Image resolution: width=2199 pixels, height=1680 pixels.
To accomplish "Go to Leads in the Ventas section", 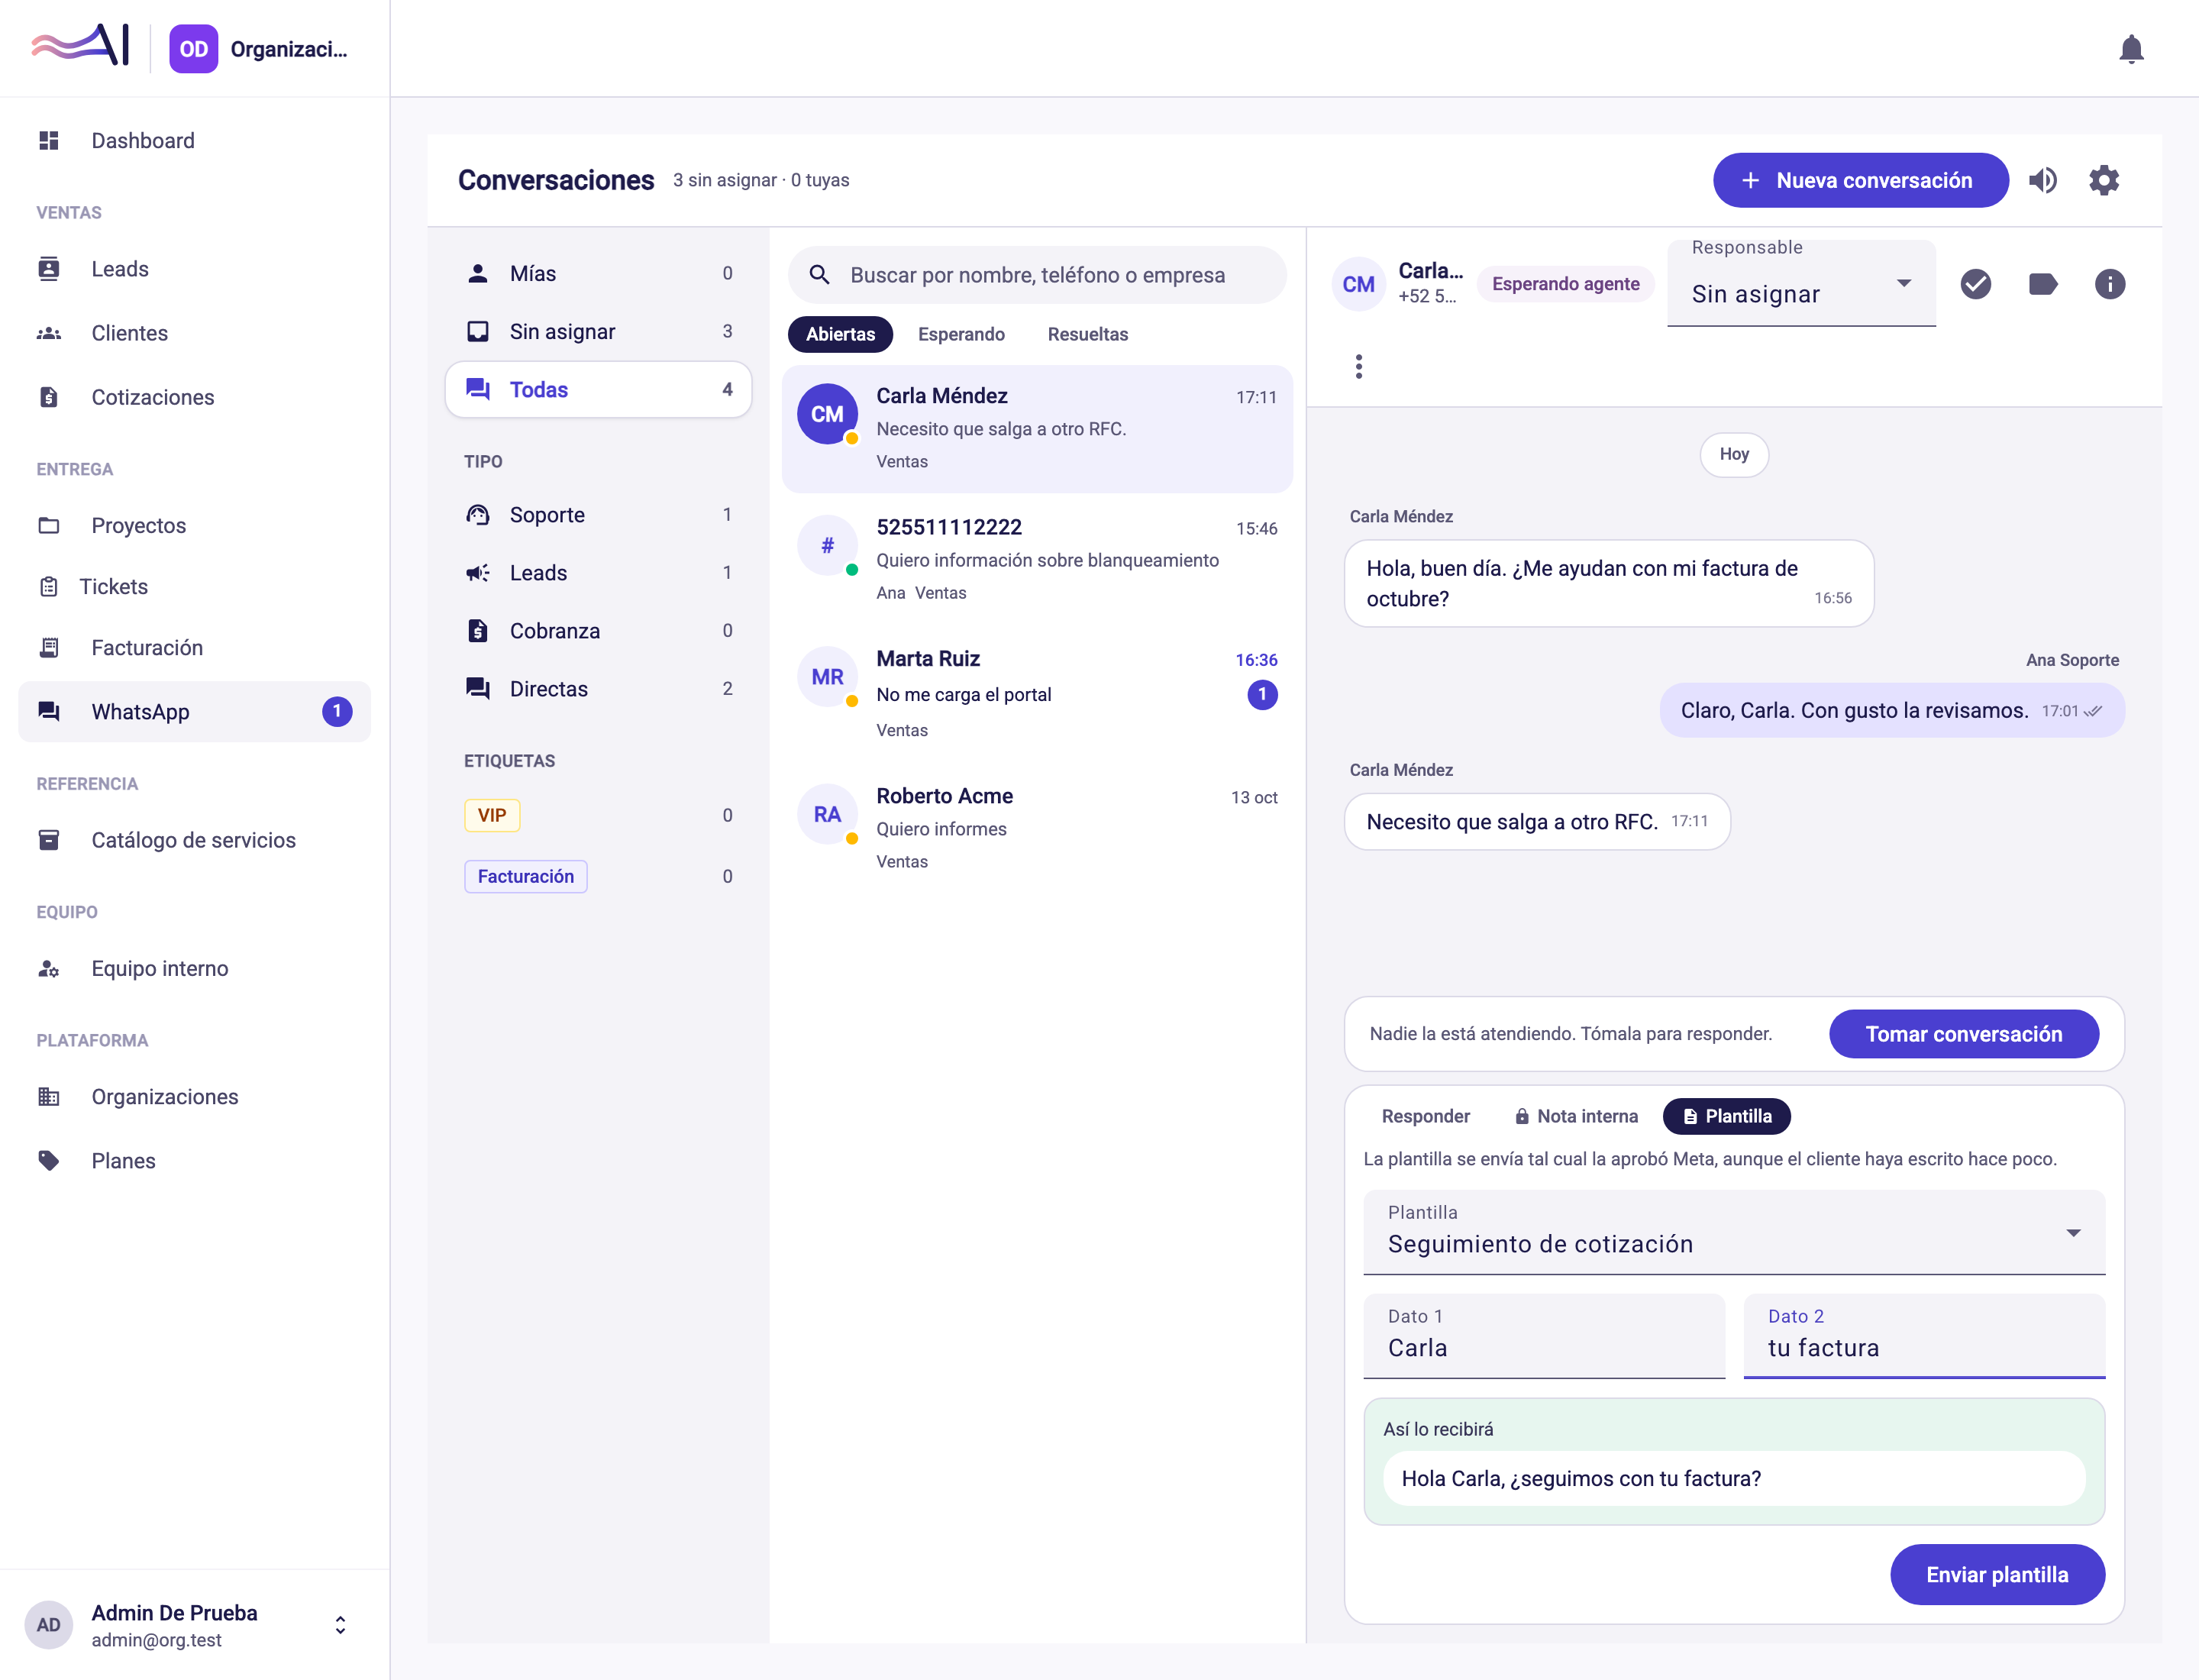I will 194,269.
